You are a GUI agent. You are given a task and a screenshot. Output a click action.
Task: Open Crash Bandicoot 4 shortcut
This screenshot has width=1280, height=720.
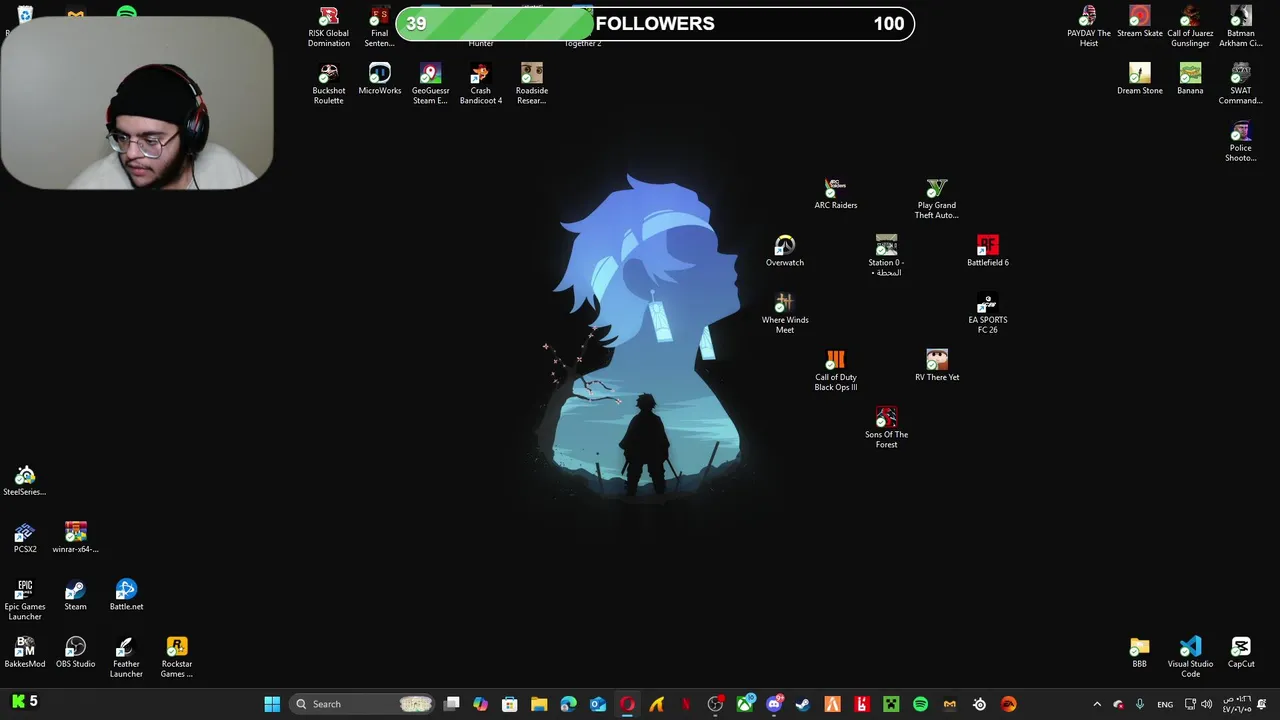[x=480, y=84]
